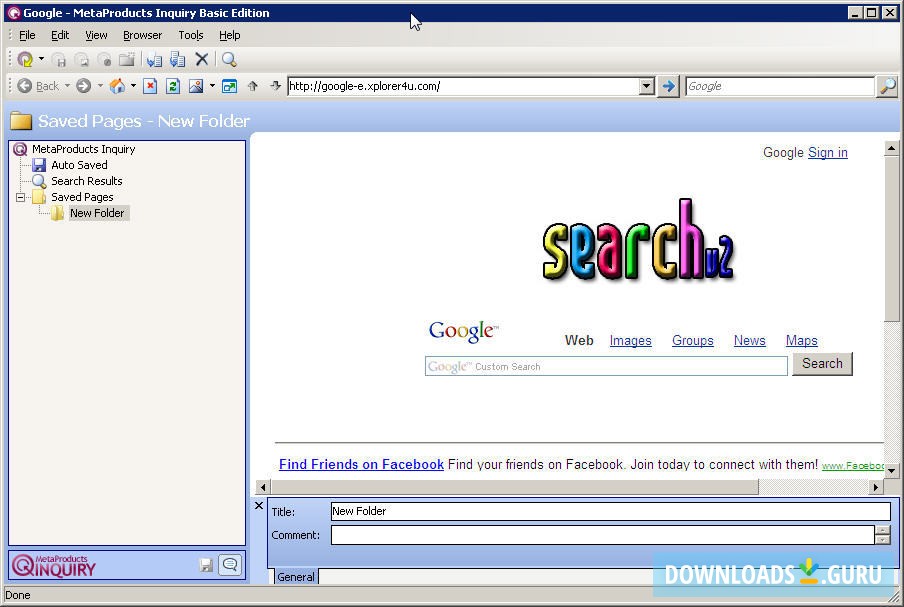Click the search magnifier beside Google box

pos(887,86)
